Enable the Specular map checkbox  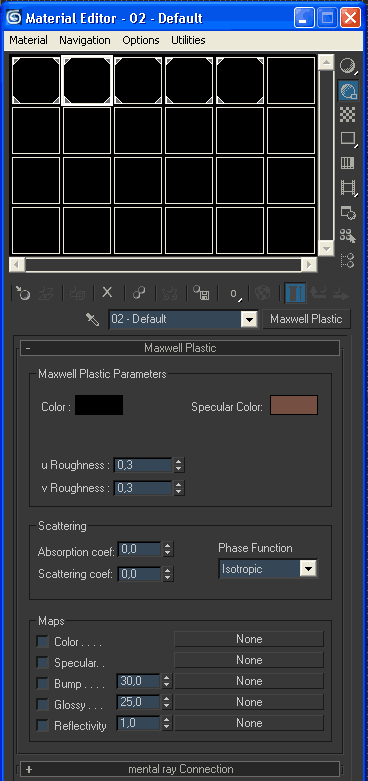click(x=42, y=663)
